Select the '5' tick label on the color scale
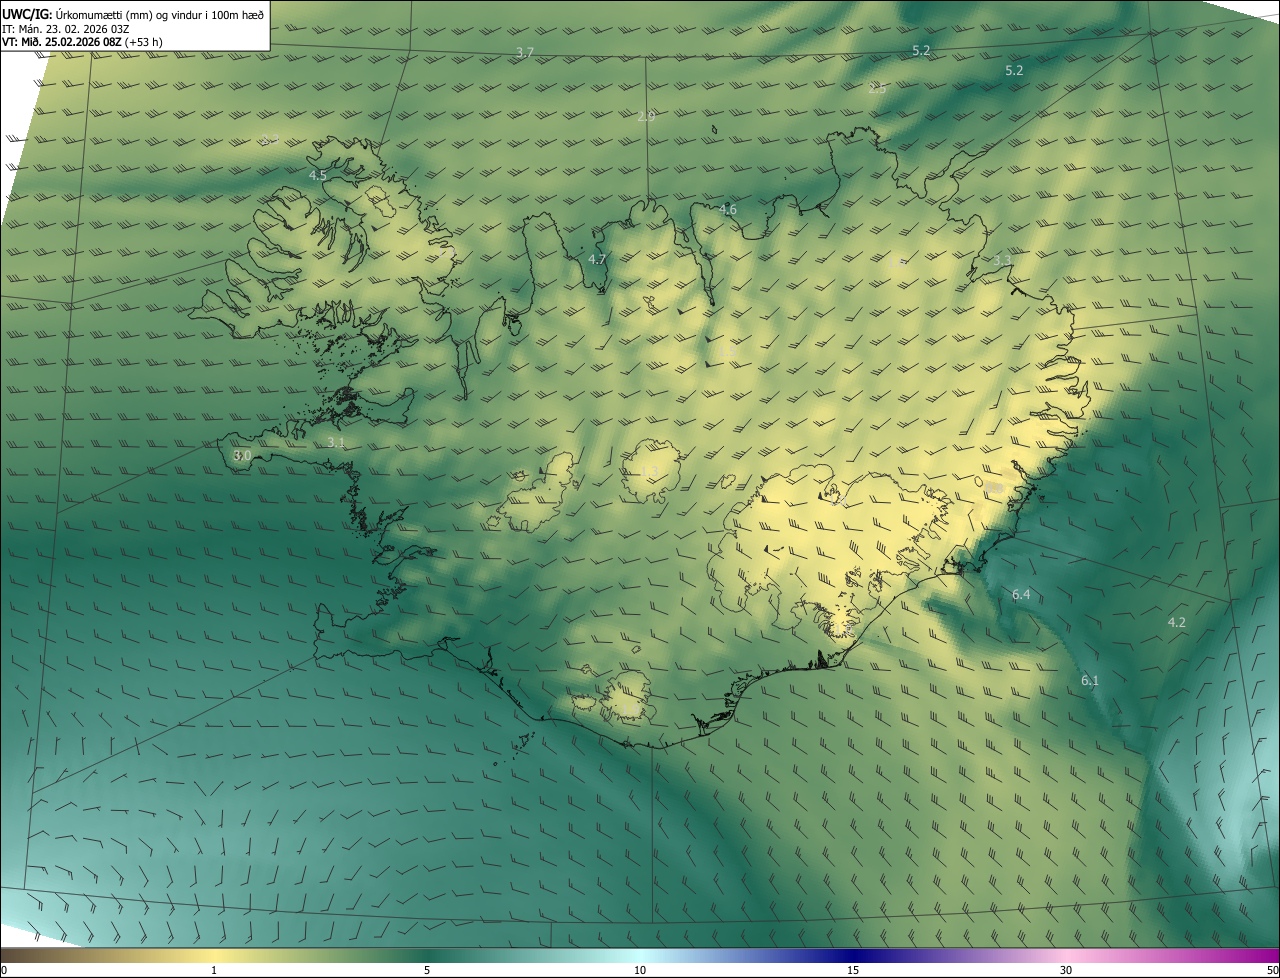This screenshot has height=978, width=1280. coord(427,970)
